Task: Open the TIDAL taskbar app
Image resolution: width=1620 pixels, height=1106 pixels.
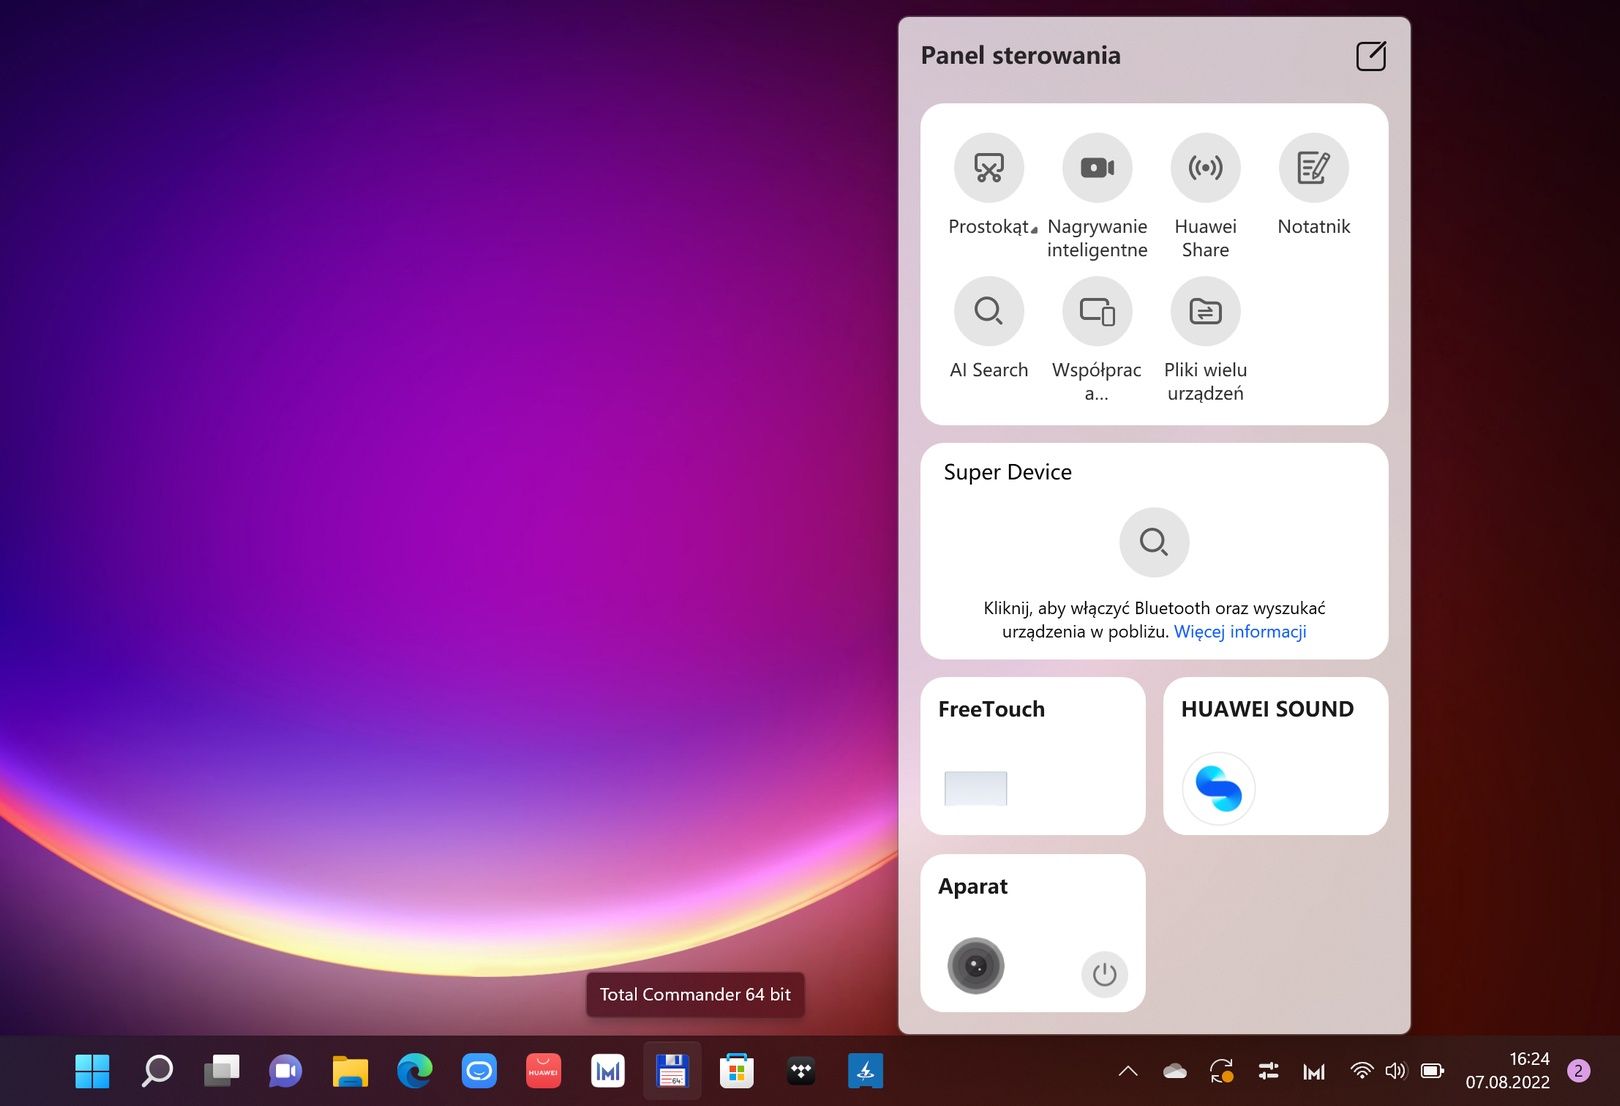Action: (x=801, y=1071)
